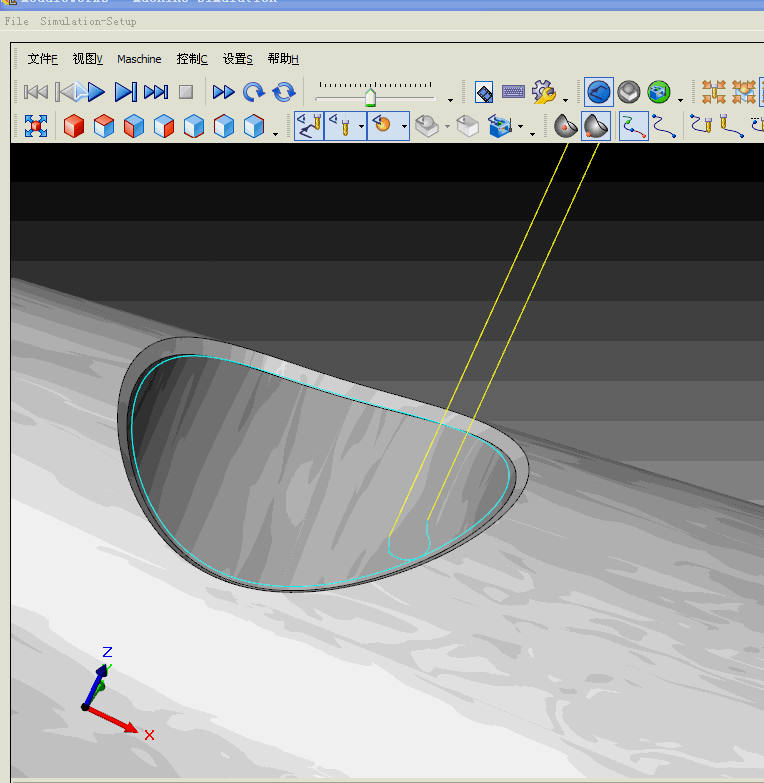Expand arrow beside eye on tool button
The image size is (764, 783).
click(361, 126)
